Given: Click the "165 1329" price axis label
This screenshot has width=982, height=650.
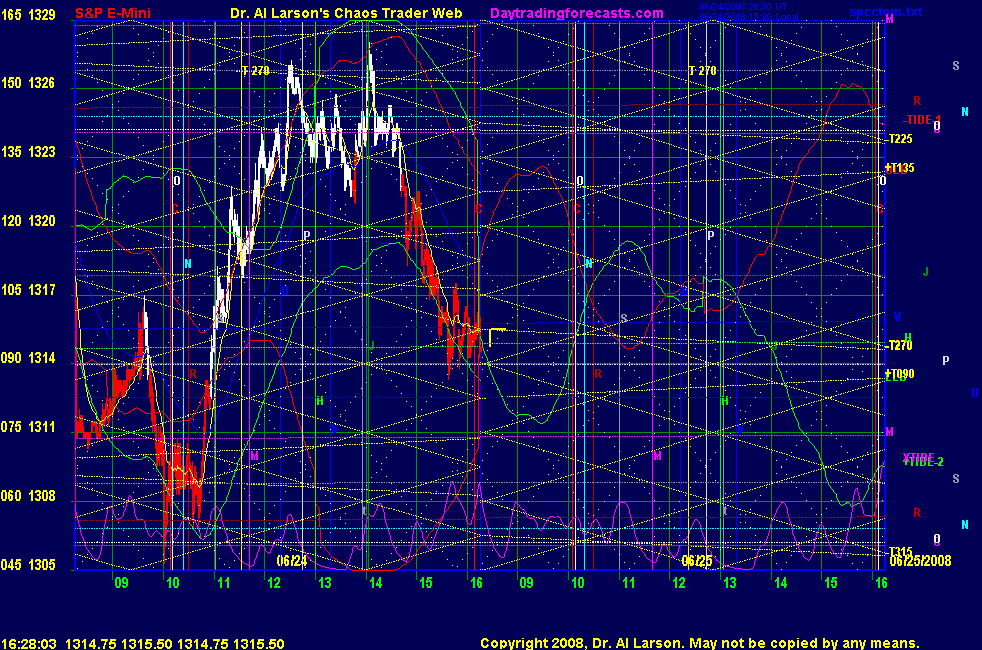Looking at the screenshot, I should [x=28, y=14].
